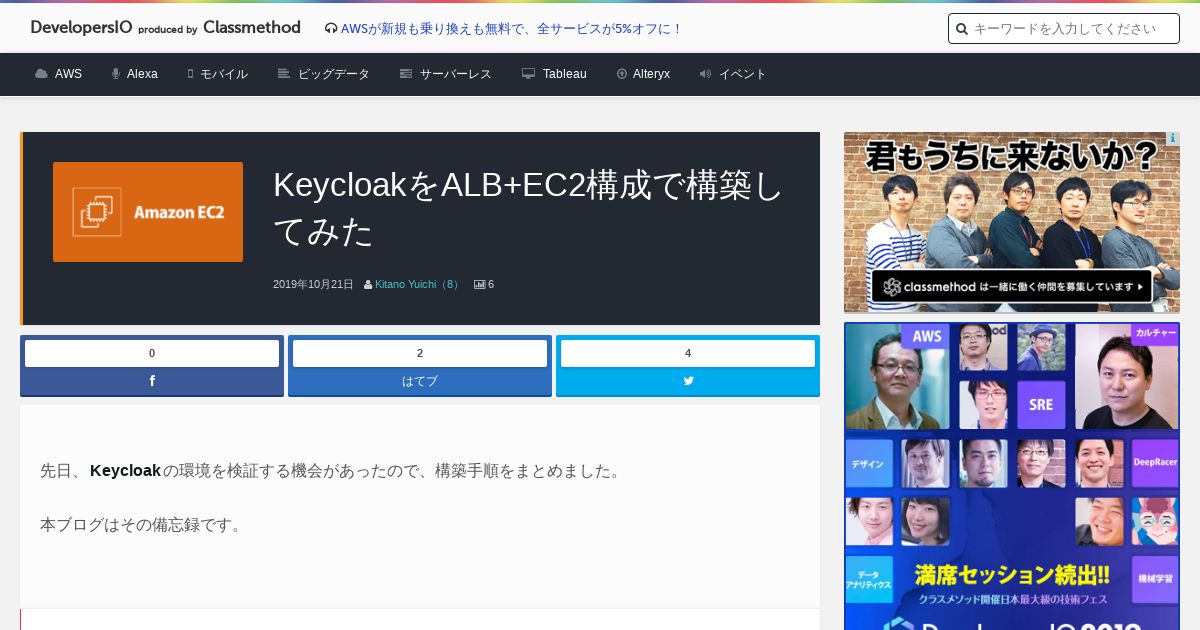Viewport: 1200px width, 630px height.
Task: Click the ad info icon on recruiting banner
Action: (x=1173, y=138)
